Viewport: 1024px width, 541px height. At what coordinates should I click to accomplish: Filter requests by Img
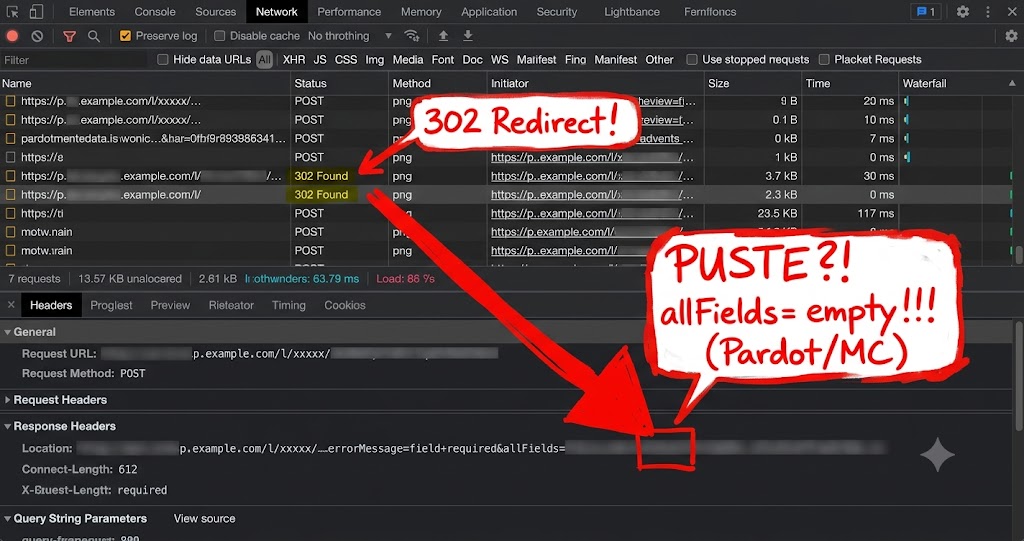tap(375, 59)
